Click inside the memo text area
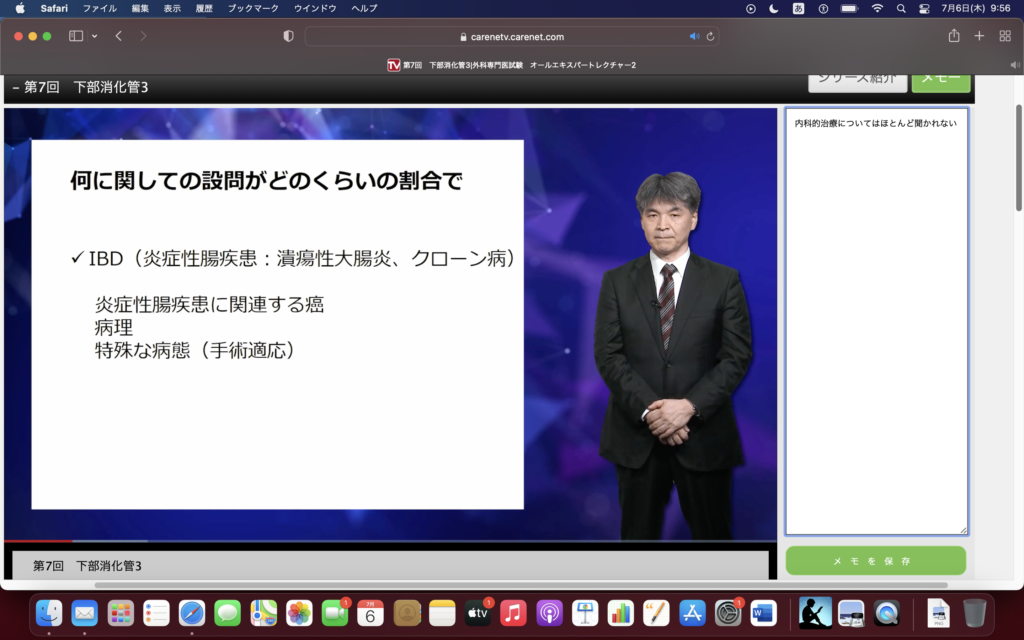The height and width of the screenshot is (640, 1024). coord(876,320)
